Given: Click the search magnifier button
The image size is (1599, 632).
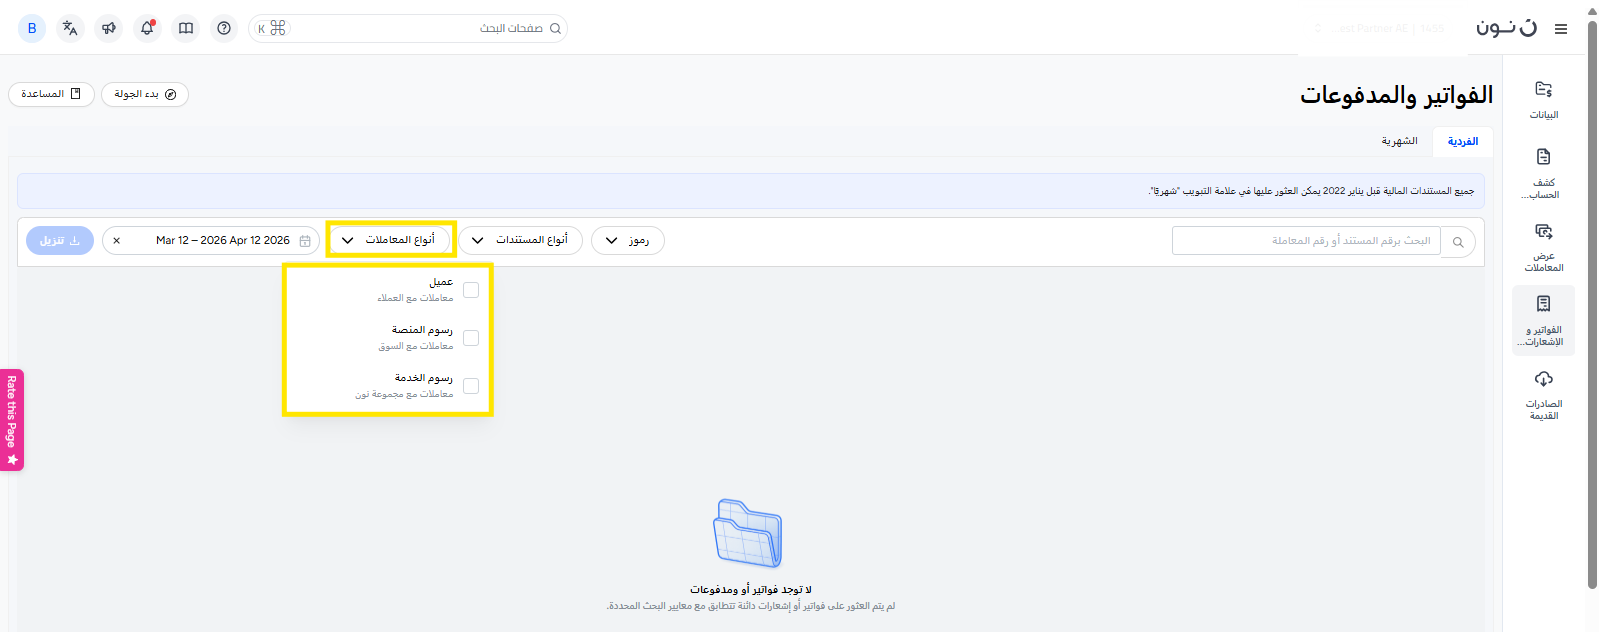Looking at the screenshot, I should pos(1458,242).
